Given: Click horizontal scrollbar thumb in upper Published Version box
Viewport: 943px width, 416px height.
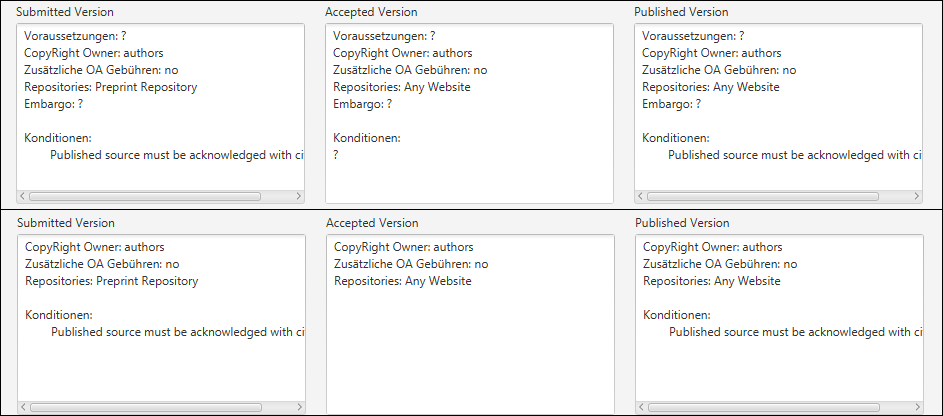Looking at the screenshot, I should coord(763,197).
